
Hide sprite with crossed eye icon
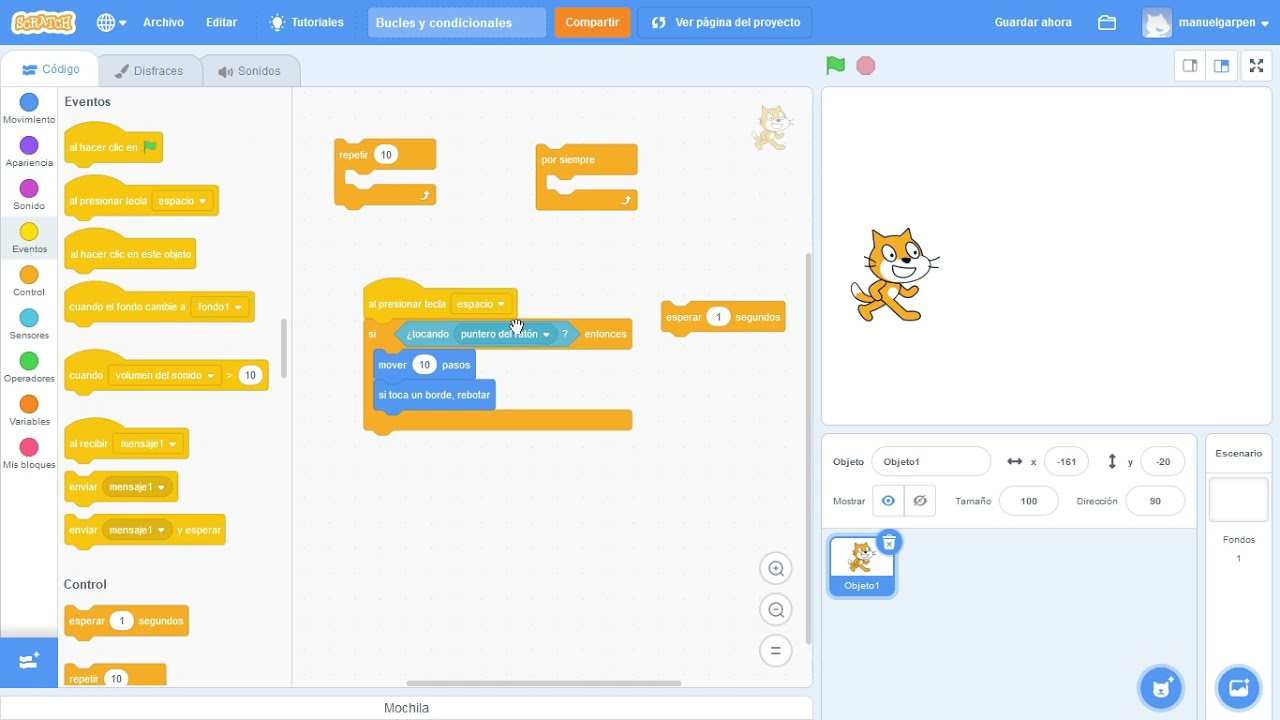920,501
